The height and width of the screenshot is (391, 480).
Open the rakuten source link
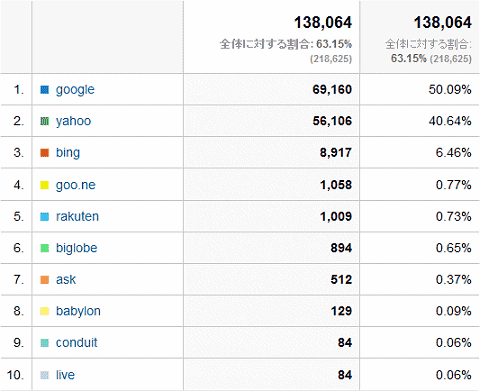pyautogui.click(x=77, y=216)
